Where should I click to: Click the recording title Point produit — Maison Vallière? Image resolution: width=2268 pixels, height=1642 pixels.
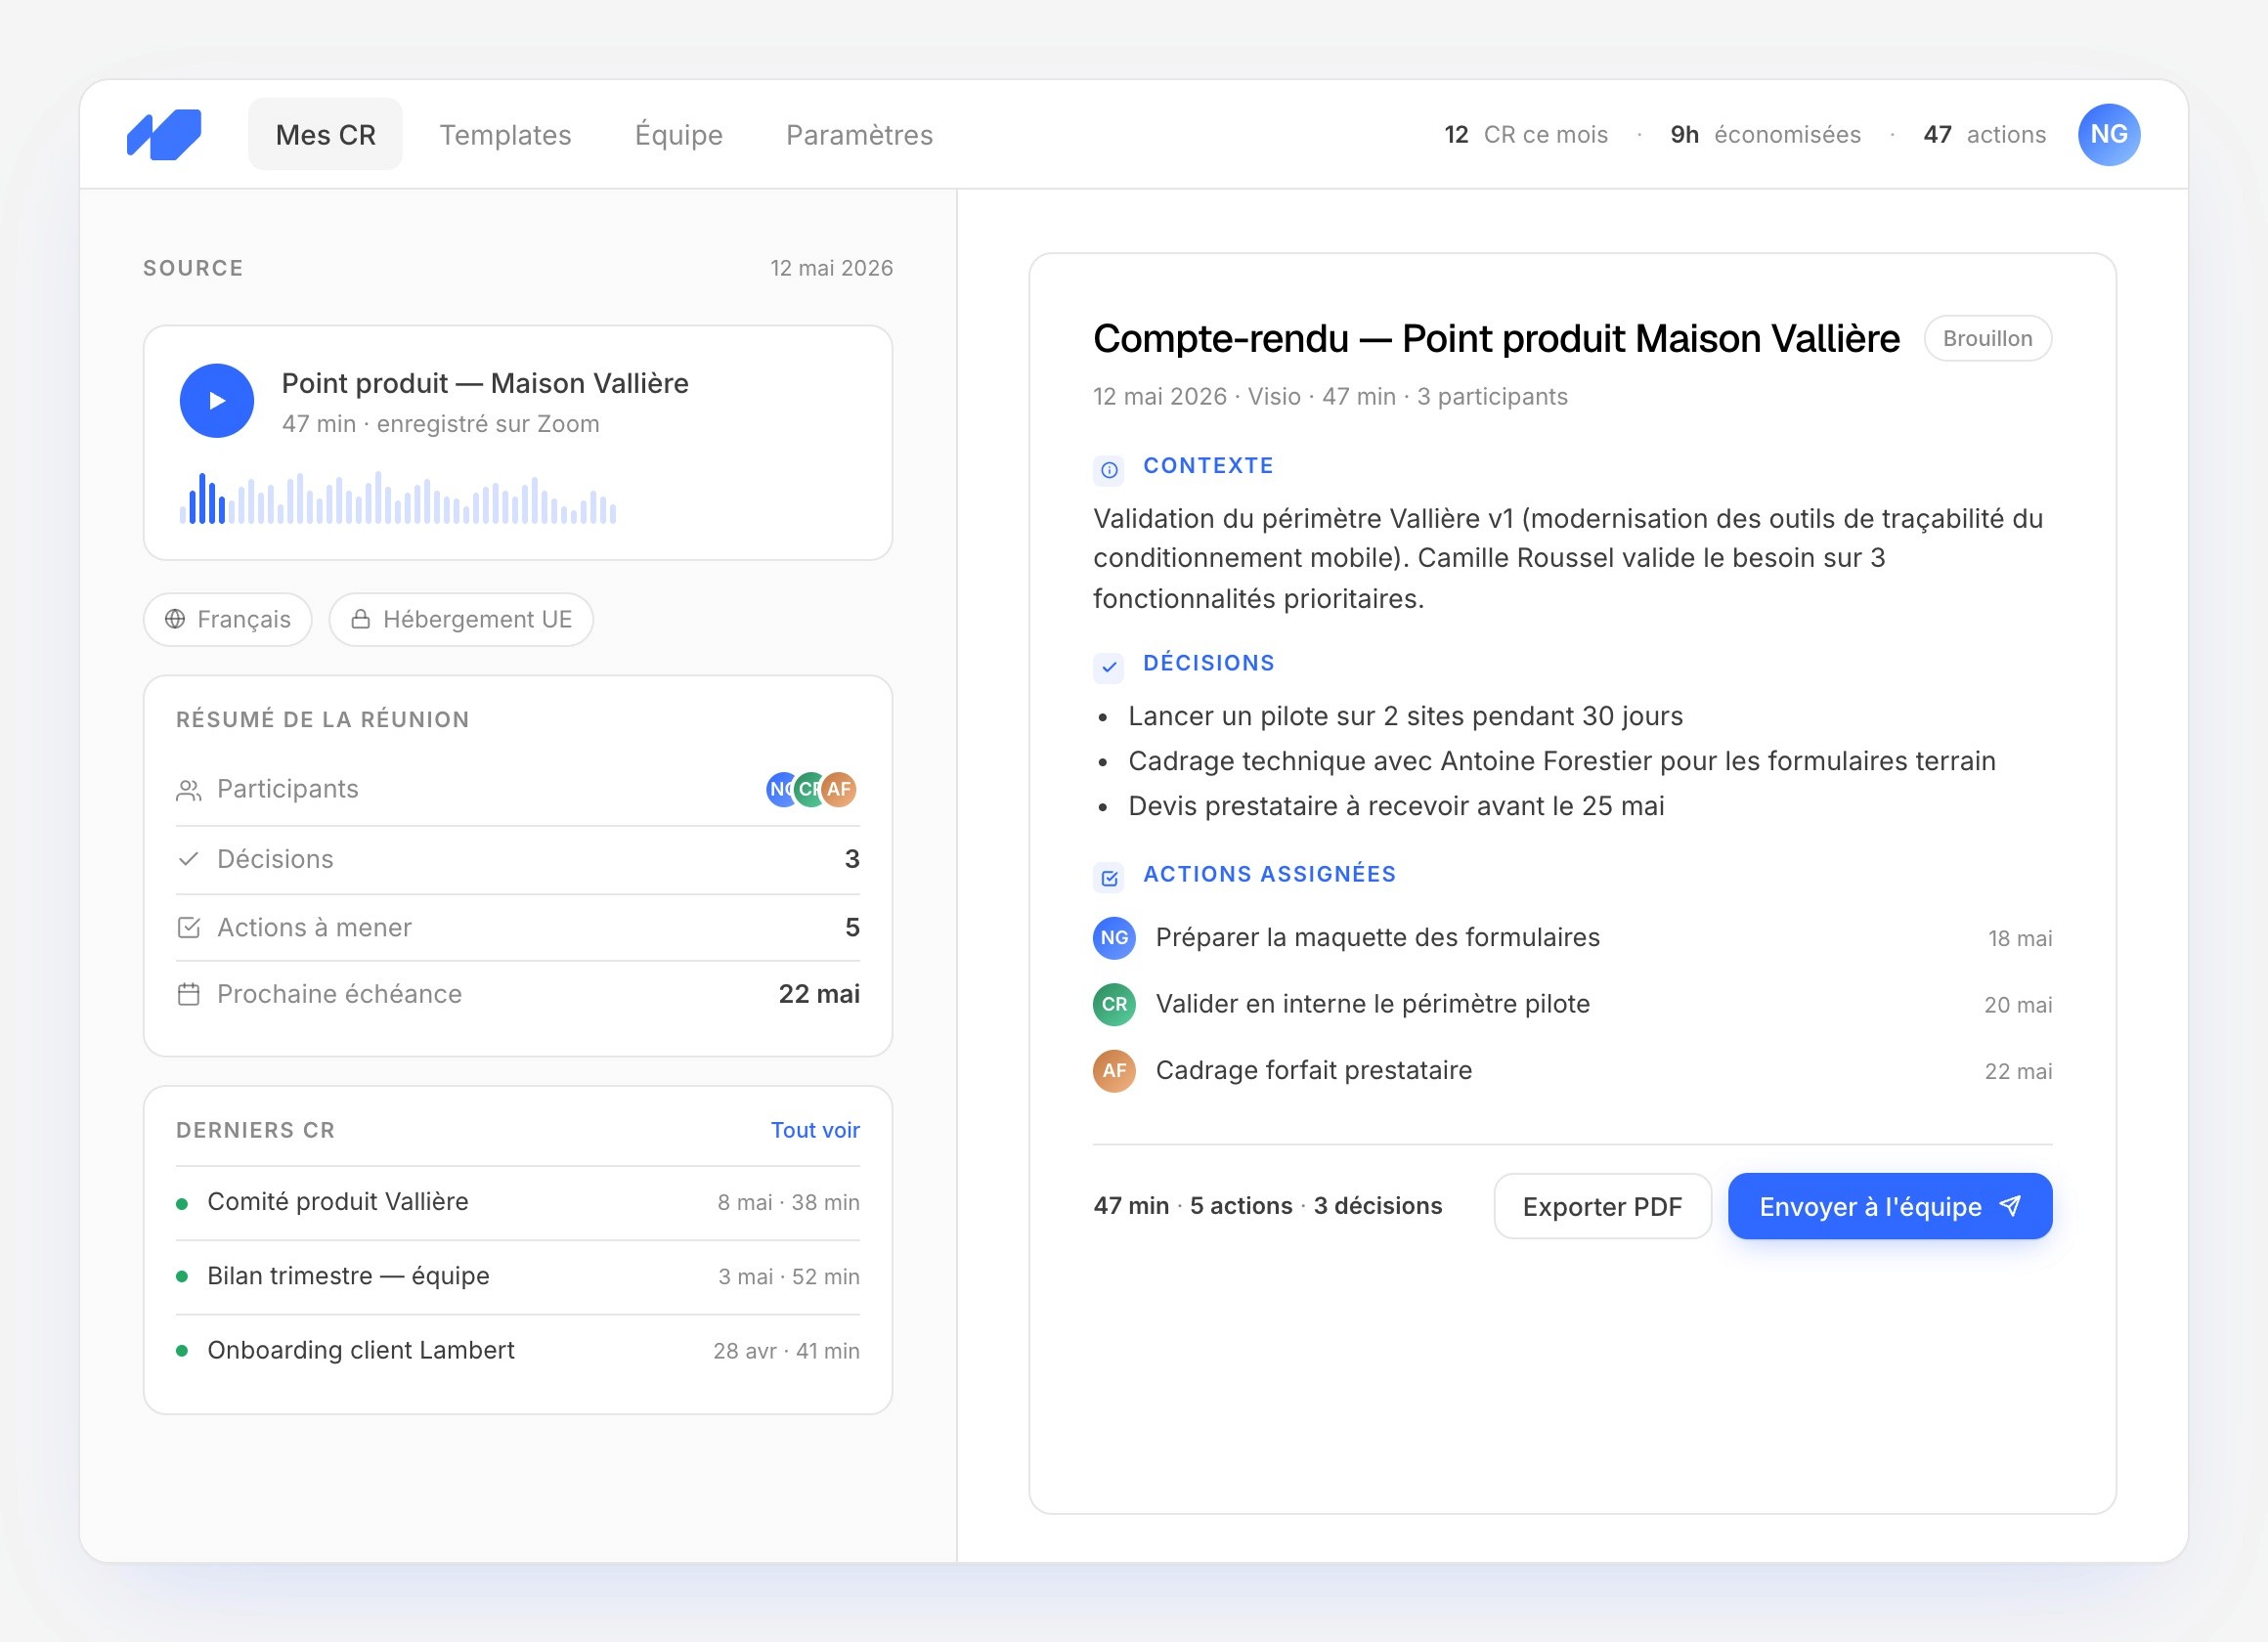point(485,383)
